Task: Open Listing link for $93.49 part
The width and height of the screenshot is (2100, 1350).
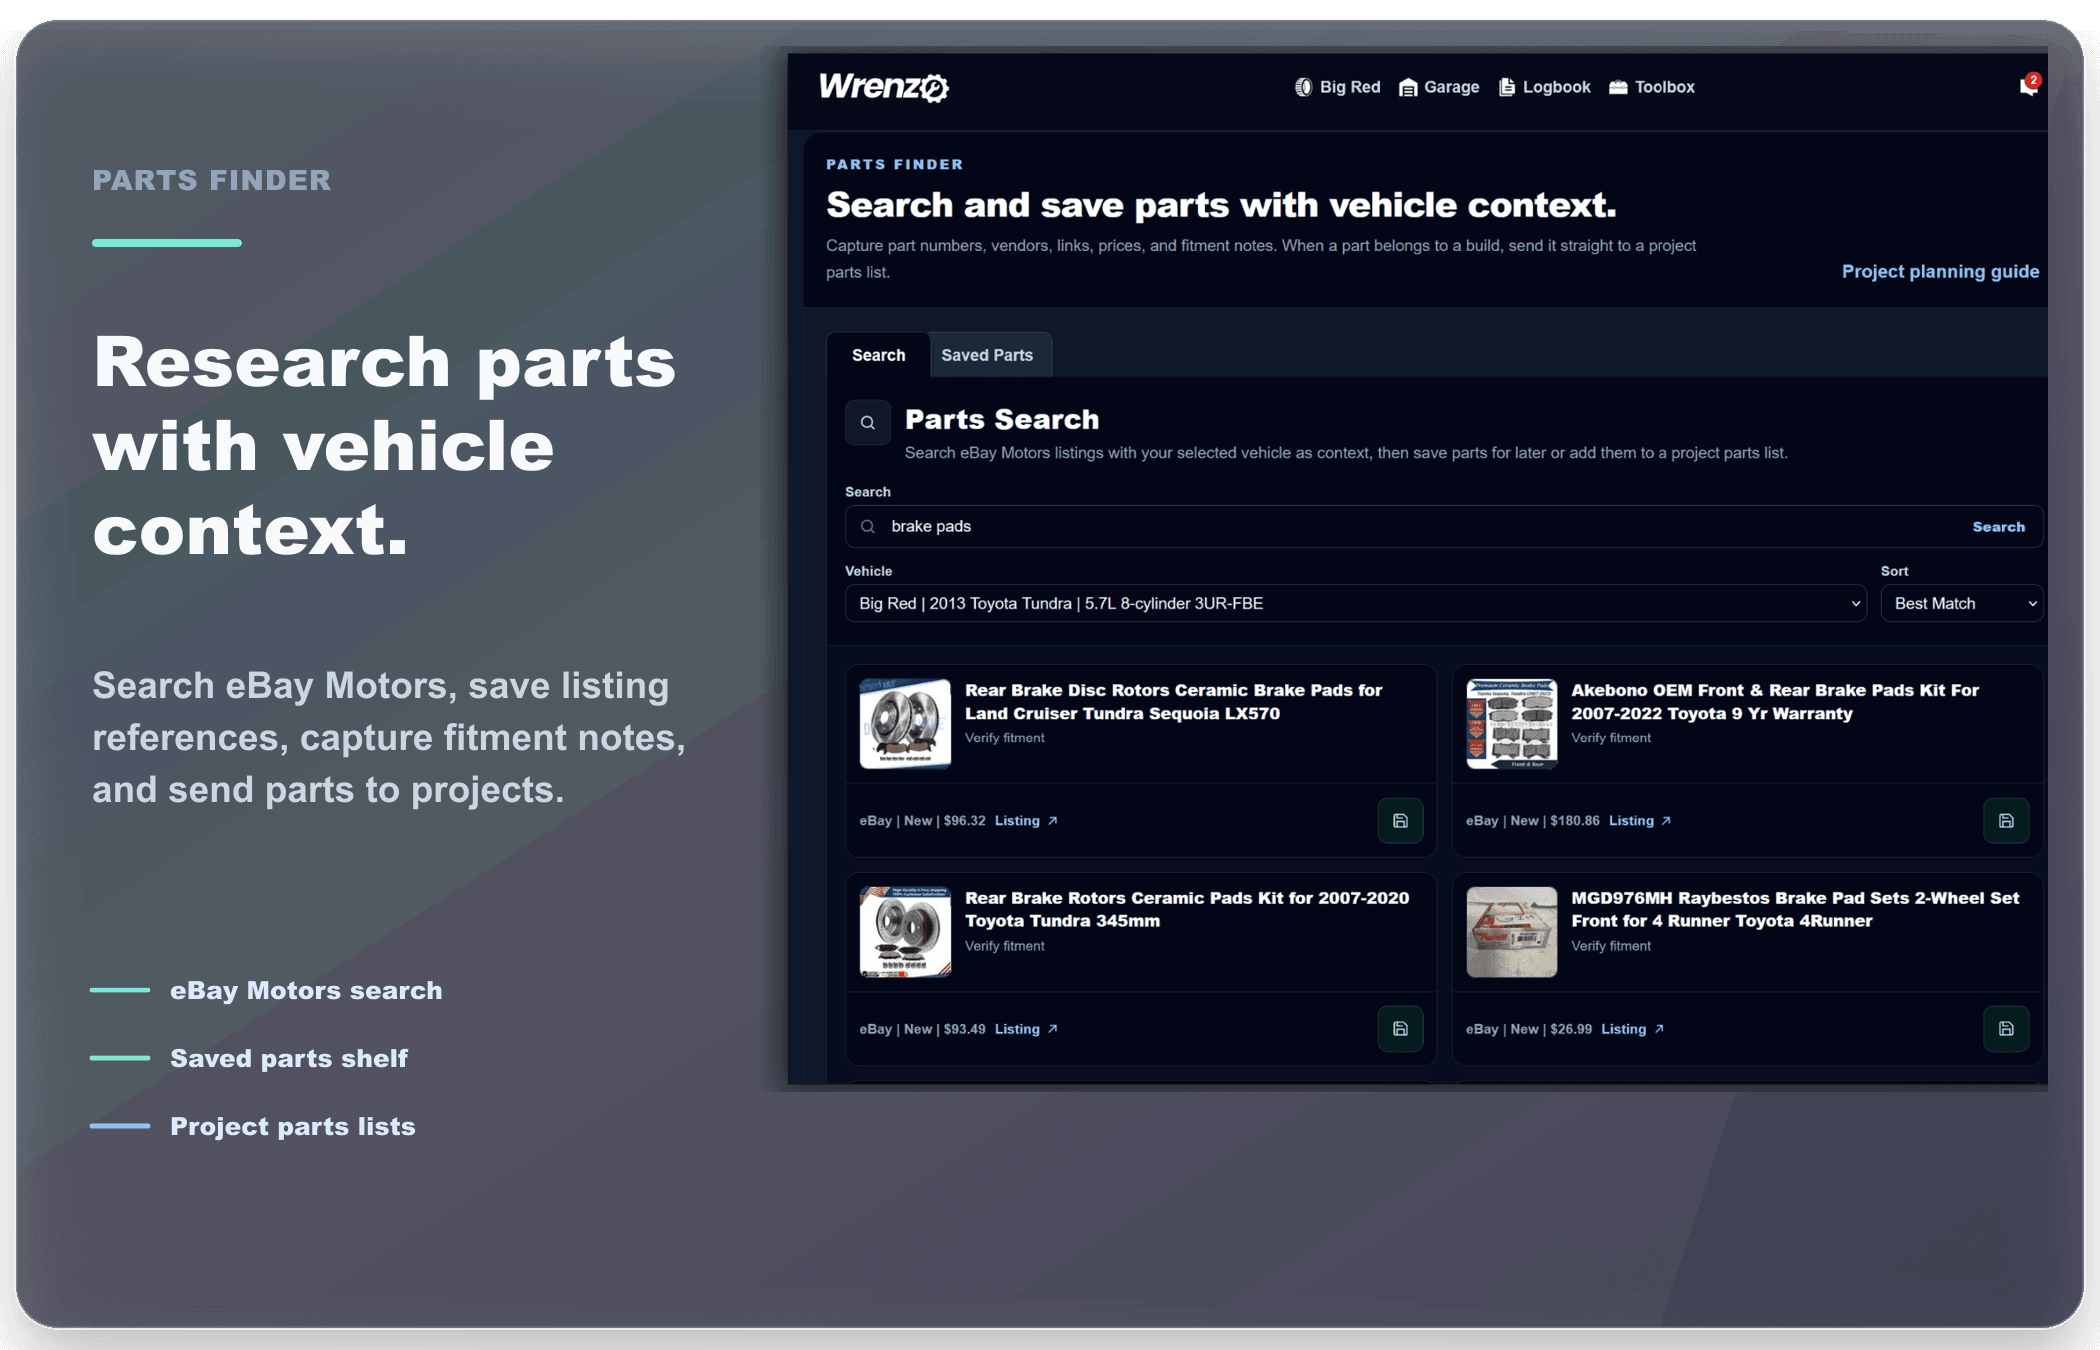Action: pyautogui.click(x=1026, y=1029)
